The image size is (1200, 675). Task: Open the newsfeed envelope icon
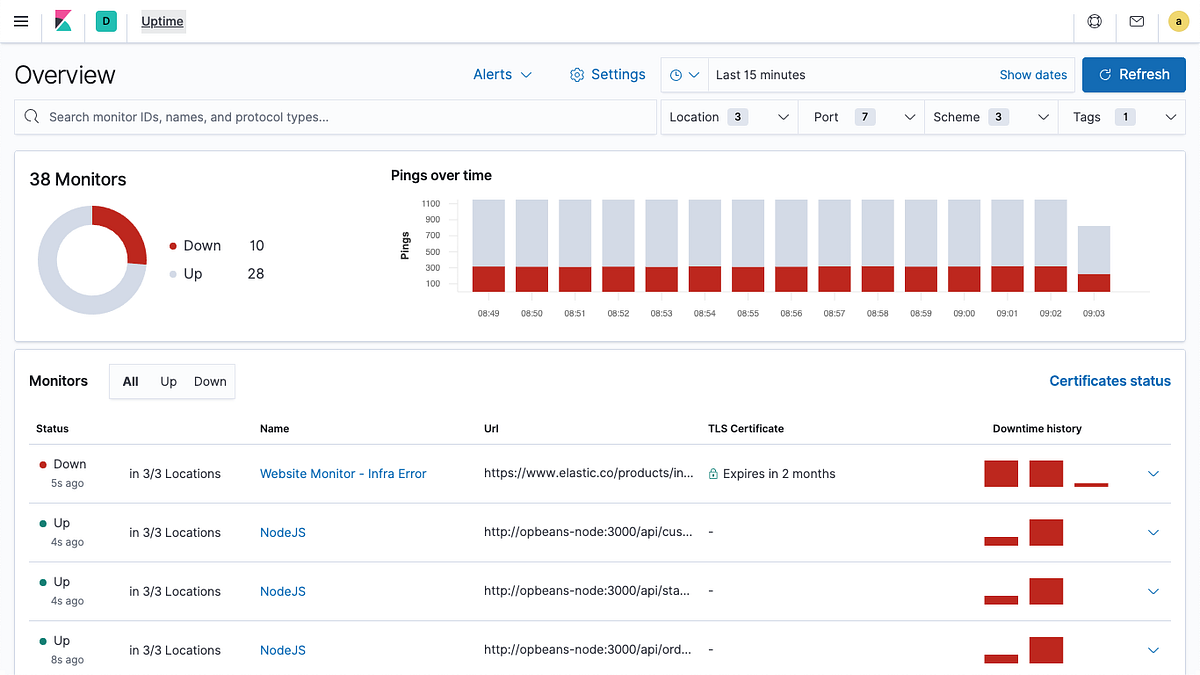click(x=1136, y=21)
